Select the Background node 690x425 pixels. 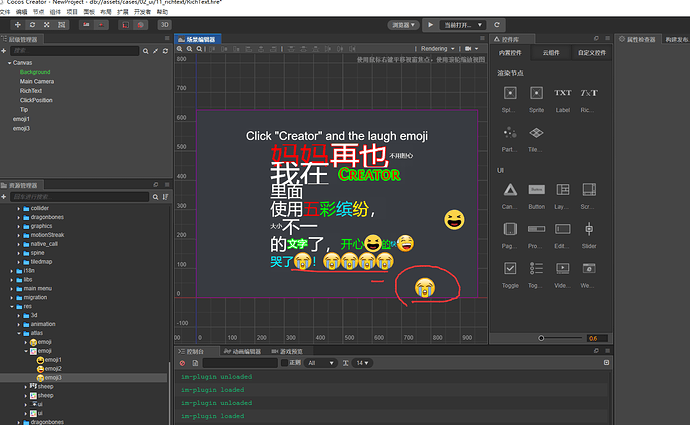pyautogui.click(x=35, y=72)
